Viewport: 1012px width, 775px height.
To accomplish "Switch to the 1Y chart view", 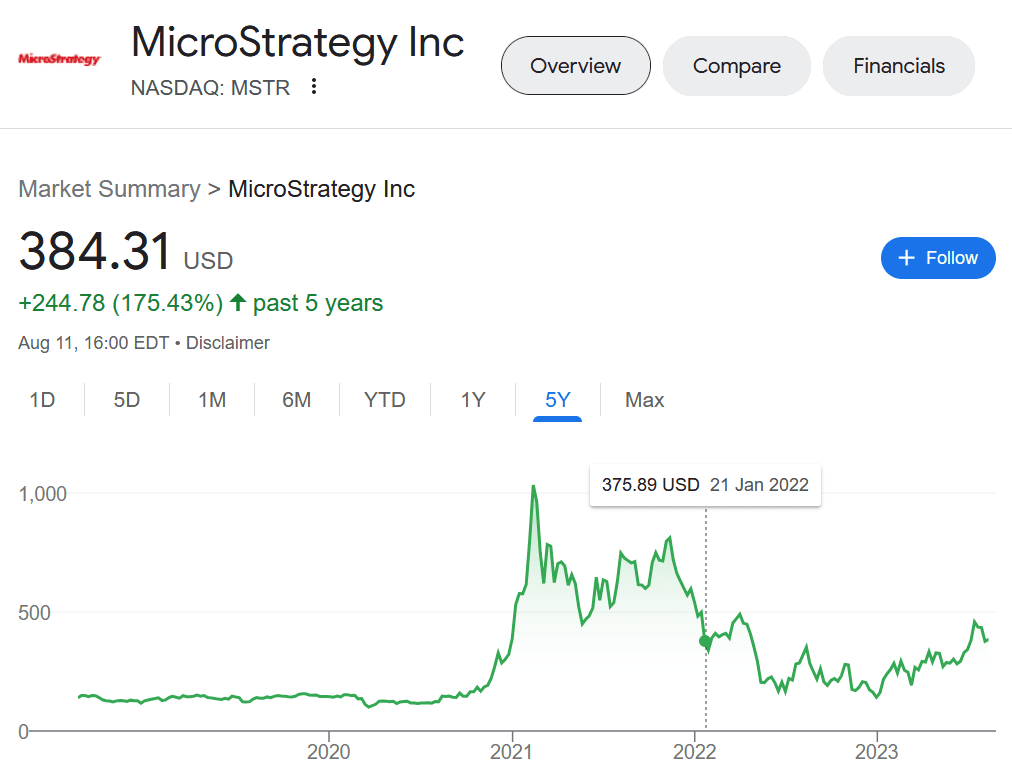I will [471, 399].
